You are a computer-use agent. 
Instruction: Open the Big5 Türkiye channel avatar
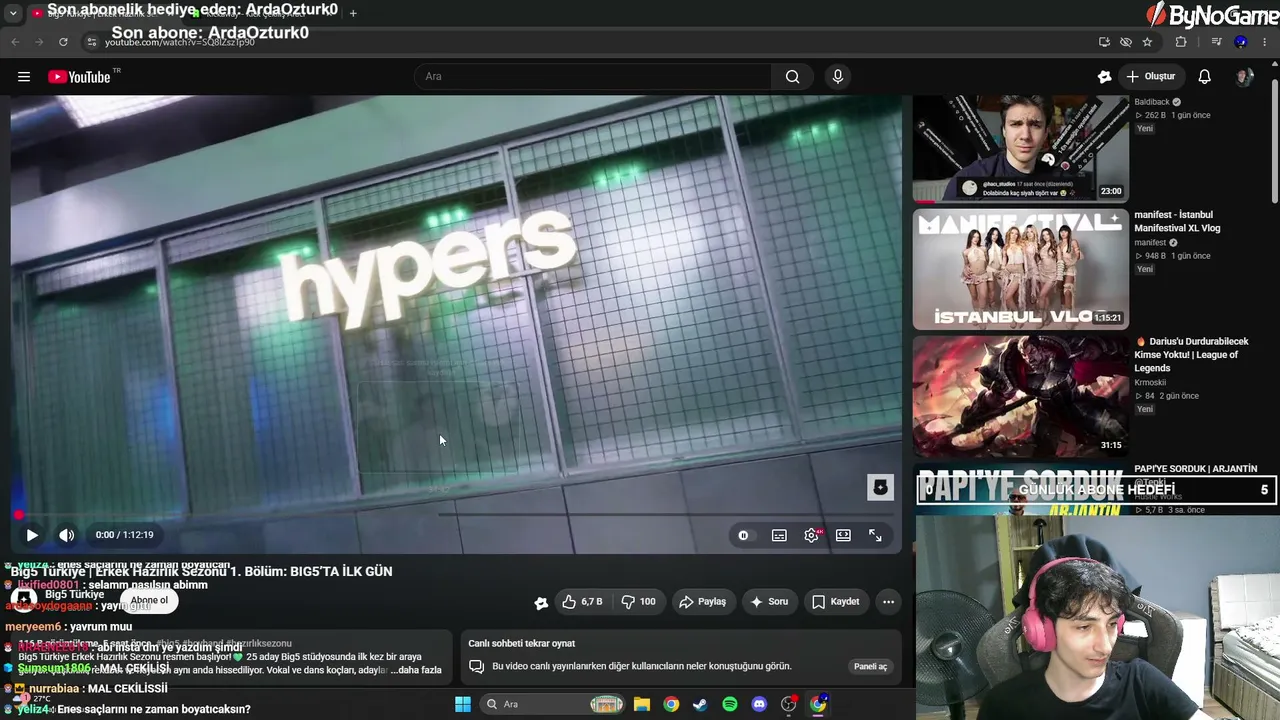[25, 600]
